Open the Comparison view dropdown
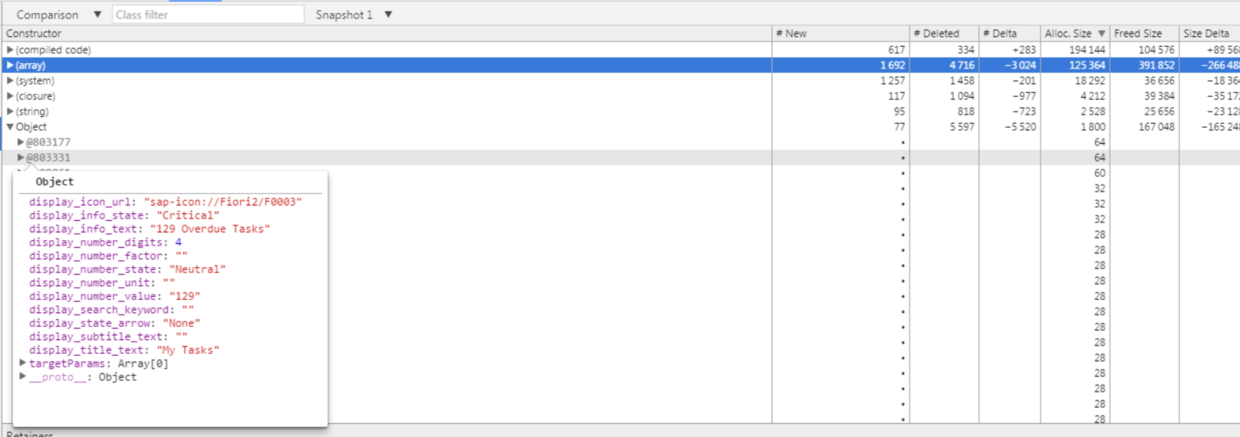1240x437 pixels. (59, 15)
